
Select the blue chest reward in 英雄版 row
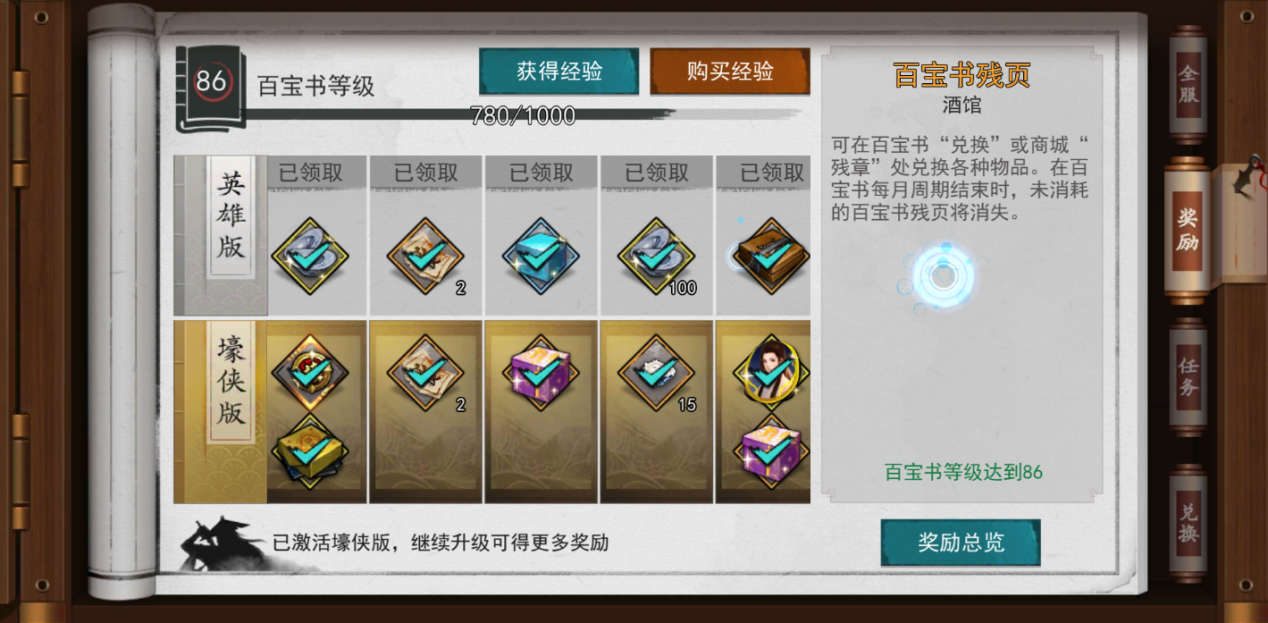541,256
